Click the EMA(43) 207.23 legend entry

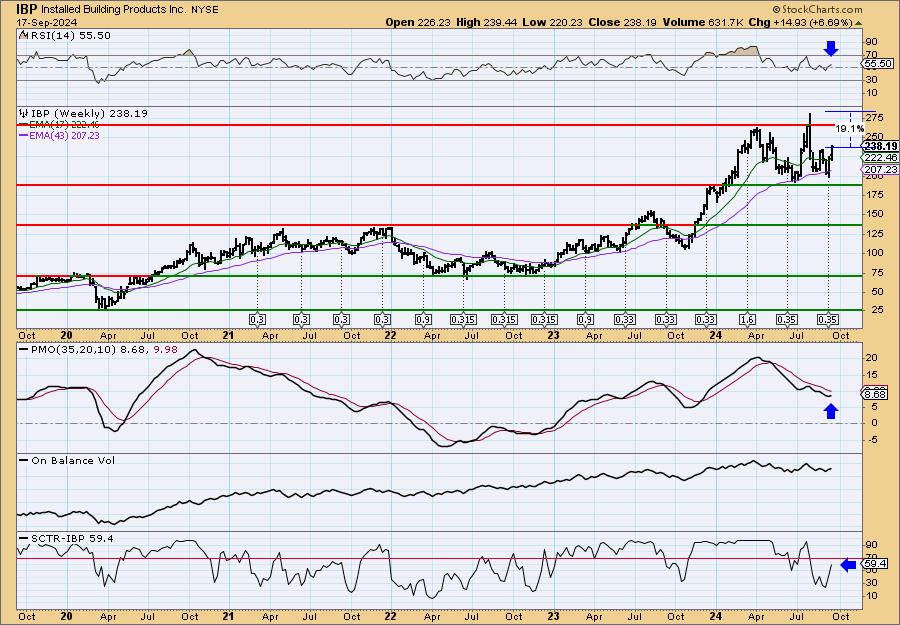(x=59, y=135)
